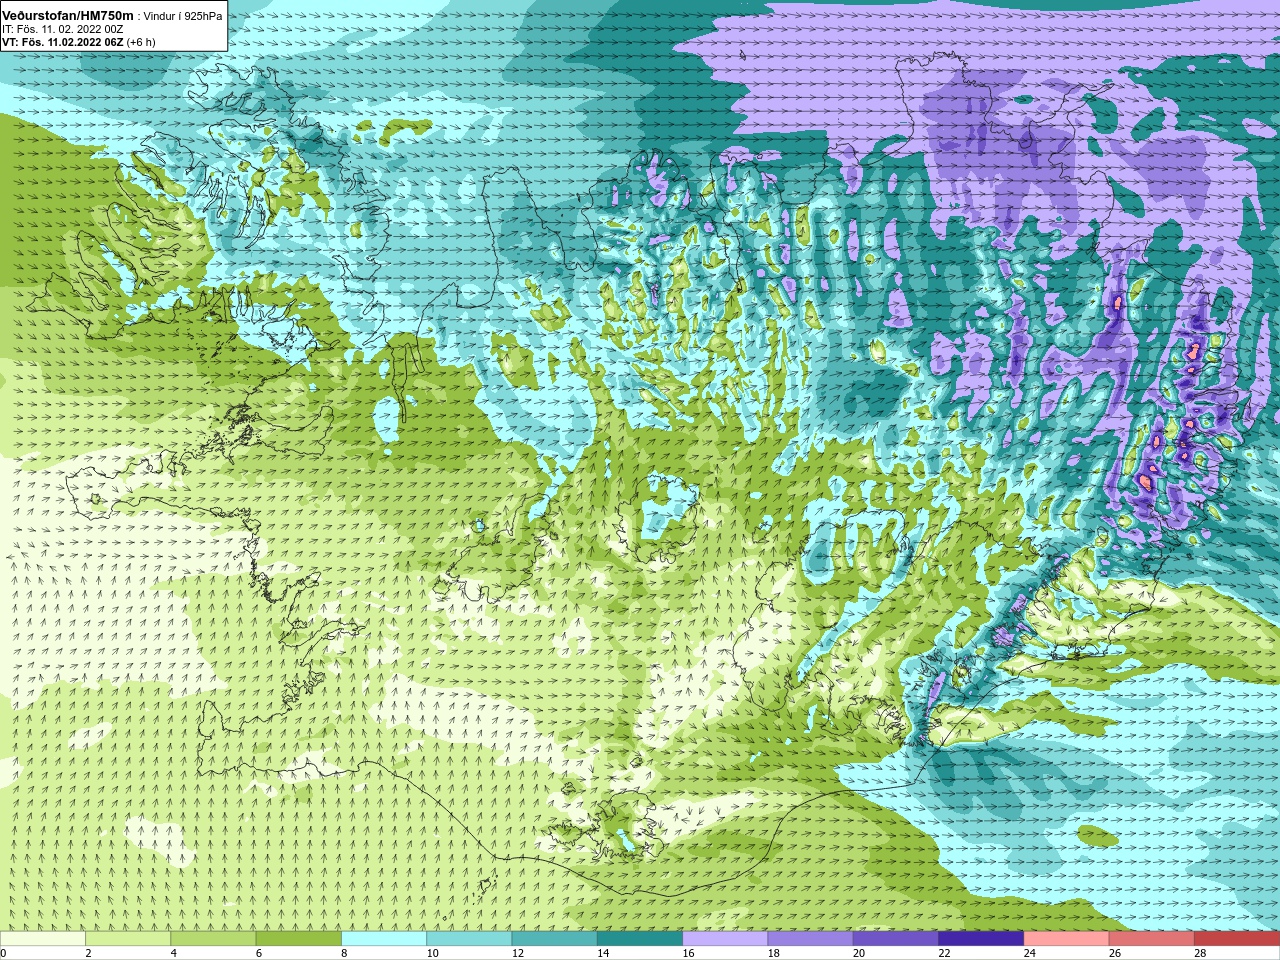
Task: Click the legend value label 20
Action: click(859, 953)
